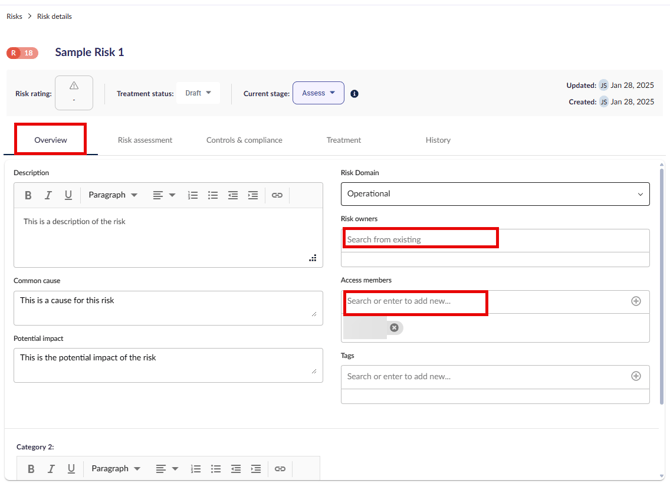This screenshot has width=670, height=496.
Task: Expand the Risk Domain Operational dropdown
Action: [495, 194]
